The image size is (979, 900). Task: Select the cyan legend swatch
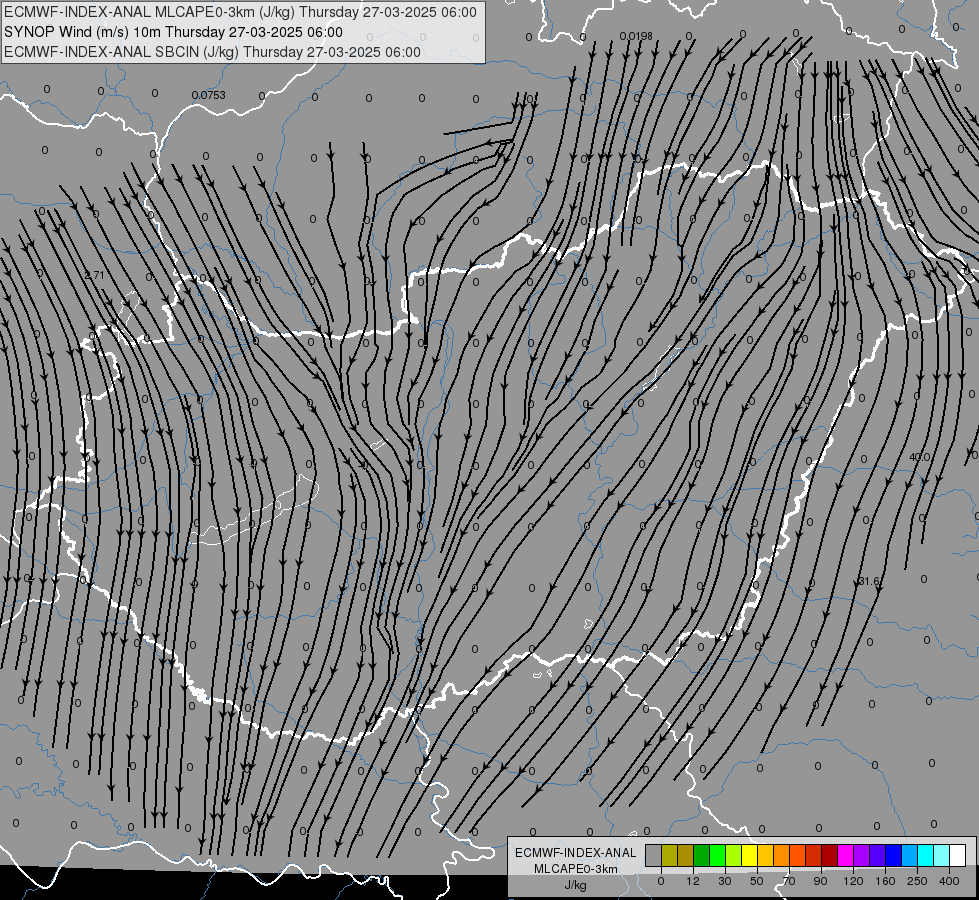click(926, 855)
